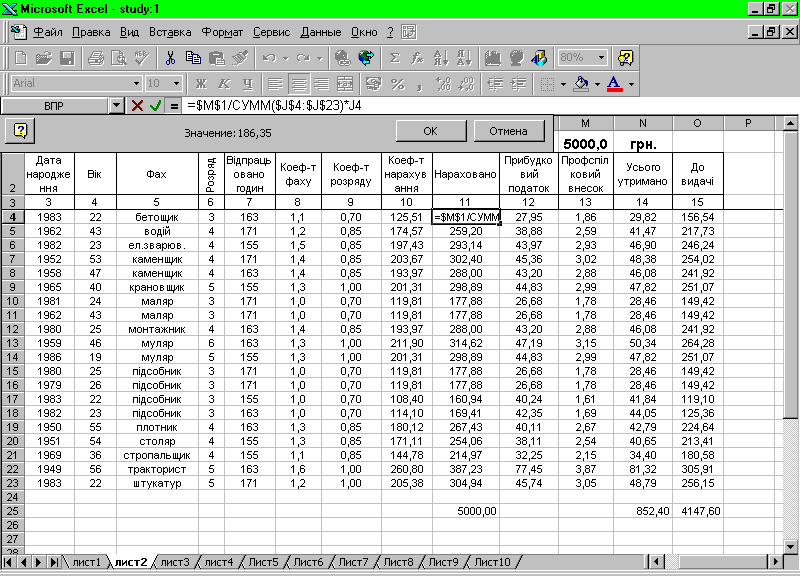800x576 pixels.
Task: Open the Правка menu
Action: 91,32
